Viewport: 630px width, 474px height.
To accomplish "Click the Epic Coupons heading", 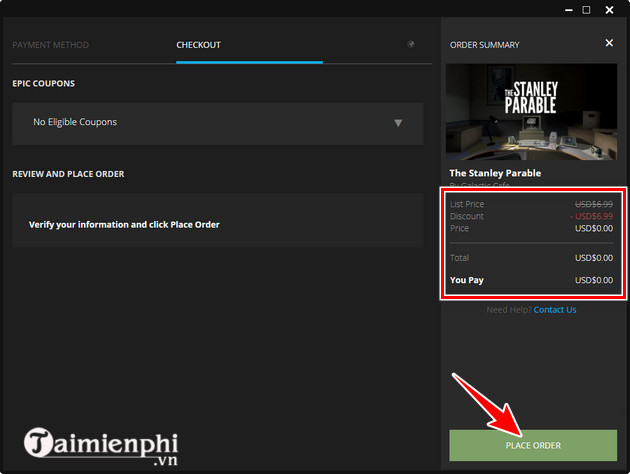I will tap(43, 84).
